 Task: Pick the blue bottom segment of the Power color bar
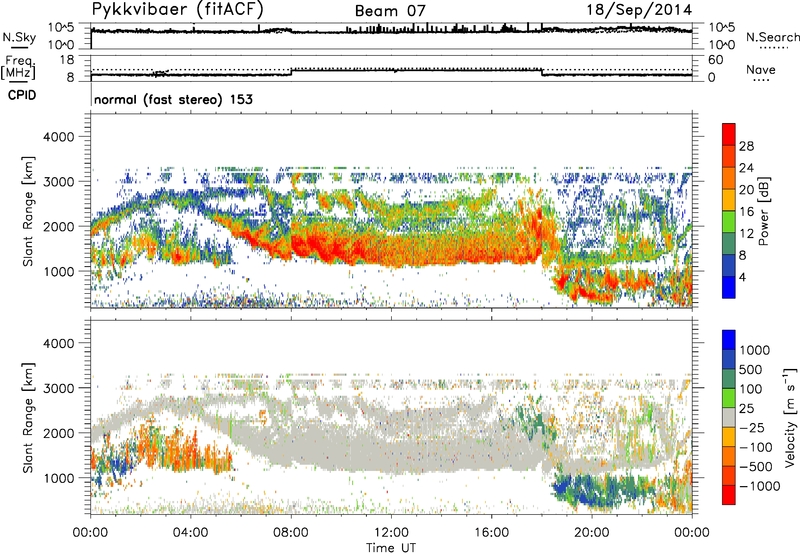[729, 287]
